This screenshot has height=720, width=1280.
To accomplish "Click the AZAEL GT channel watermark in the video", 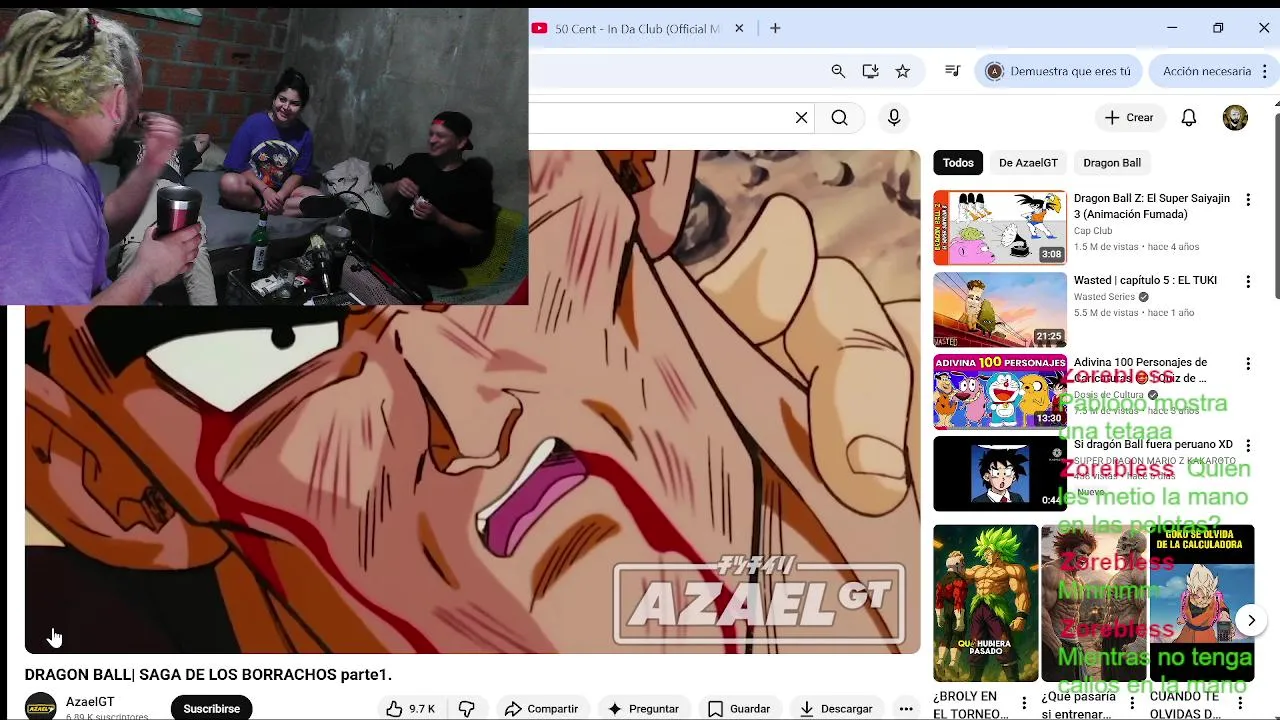I will [760, 600].
